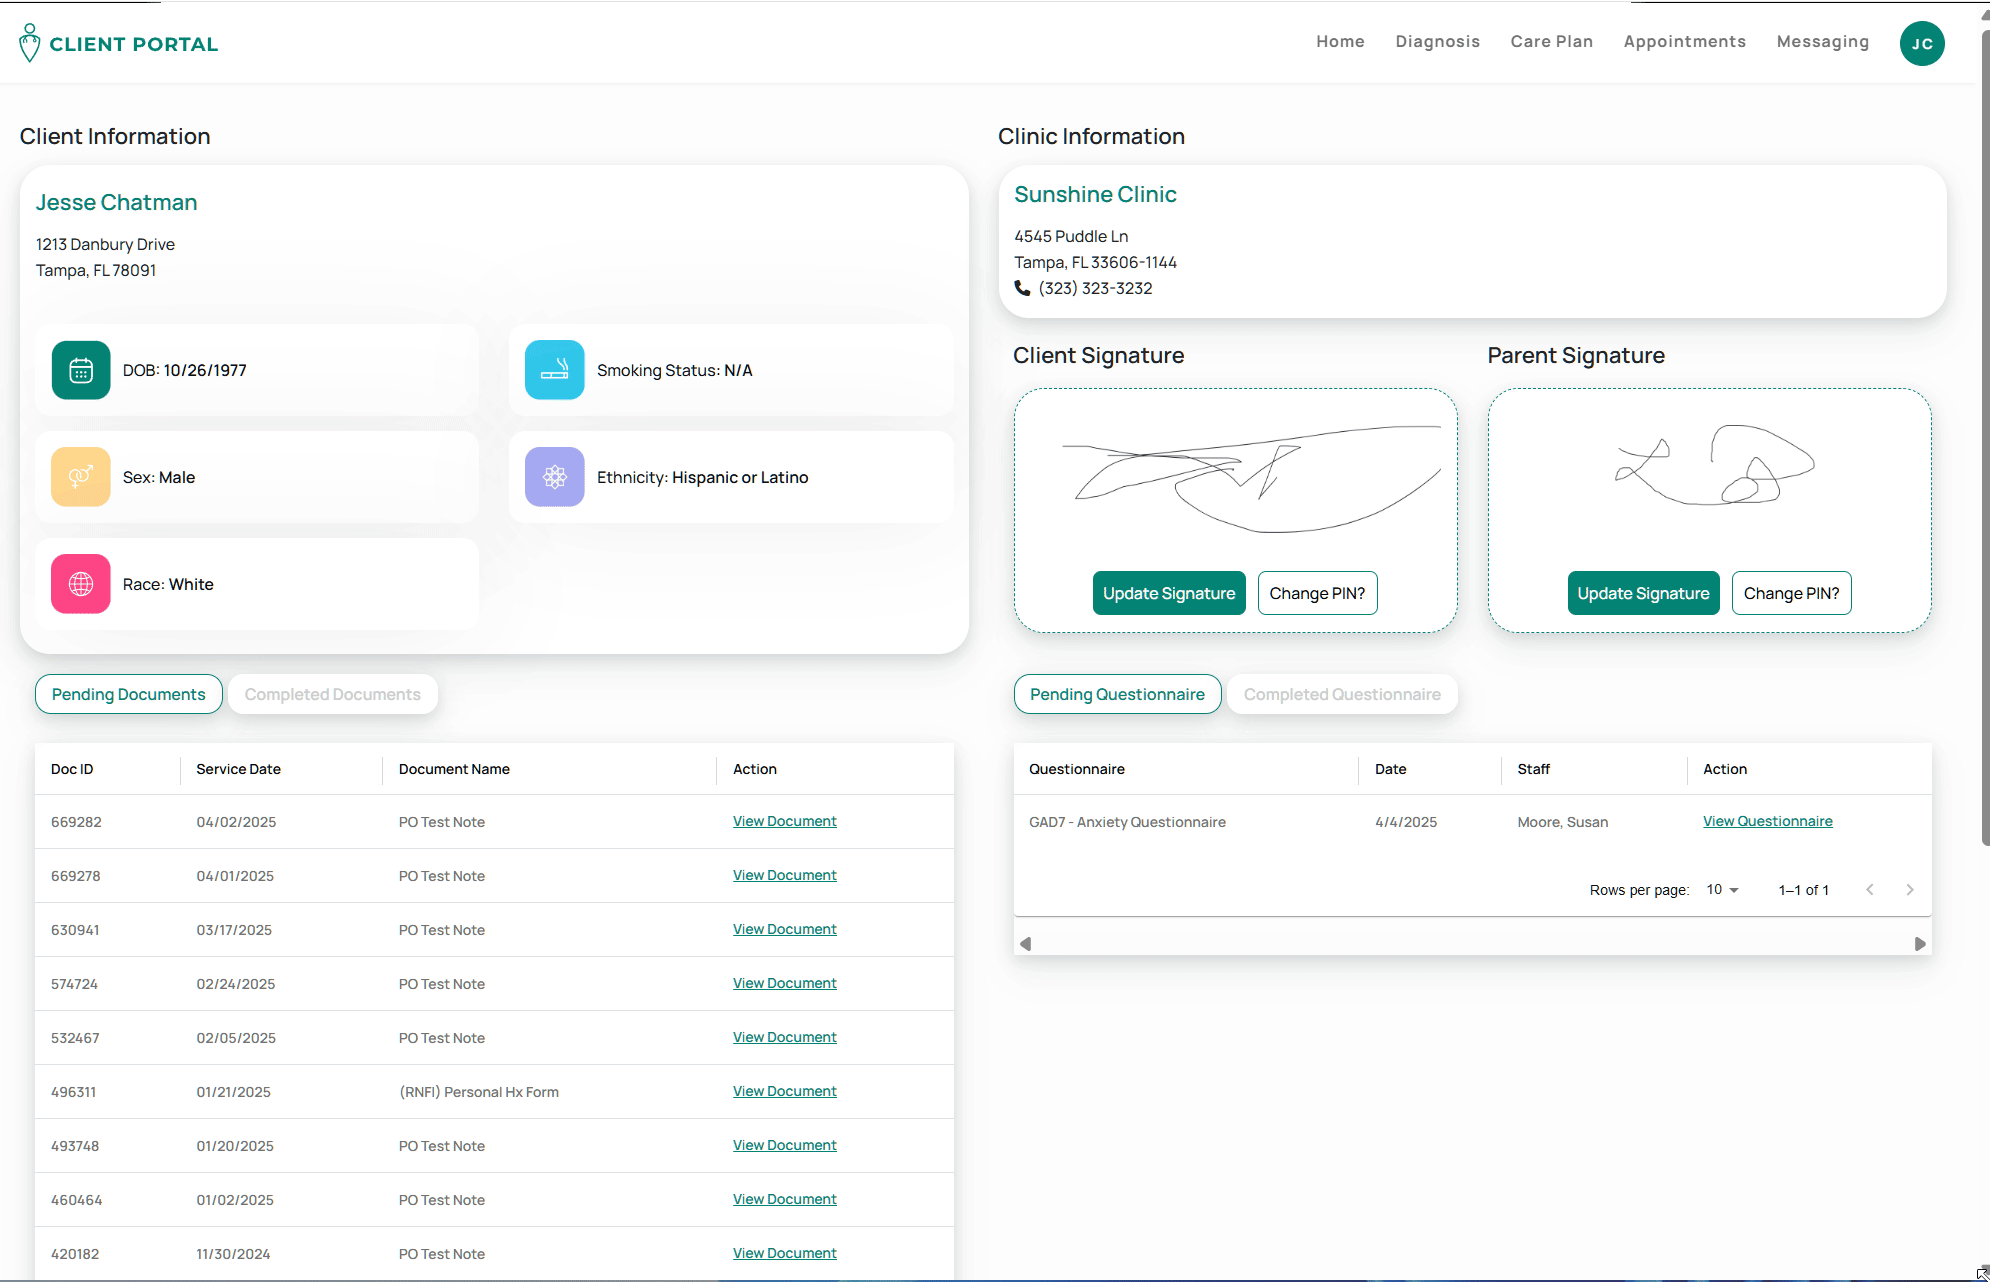Viewport: 1990px width, 1282px height.
Task: Click the Service Date column header
Action: point(238,769)
